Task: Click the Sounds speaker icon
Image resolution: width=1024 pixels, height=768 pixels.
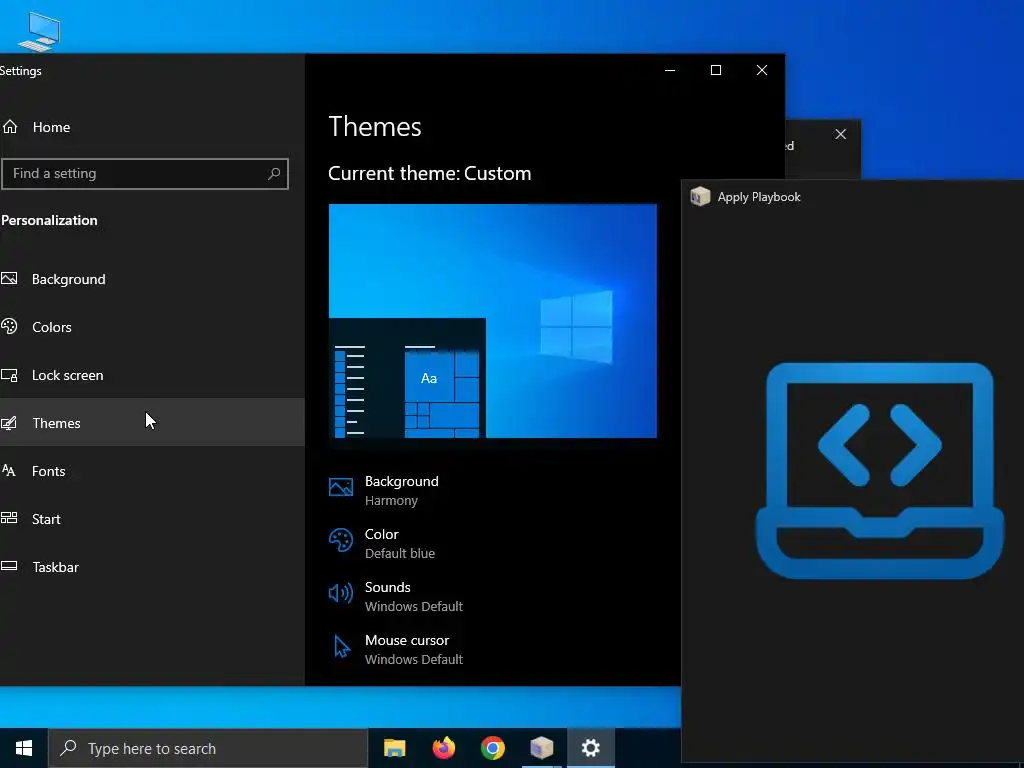Action: [x=341, y=593]
